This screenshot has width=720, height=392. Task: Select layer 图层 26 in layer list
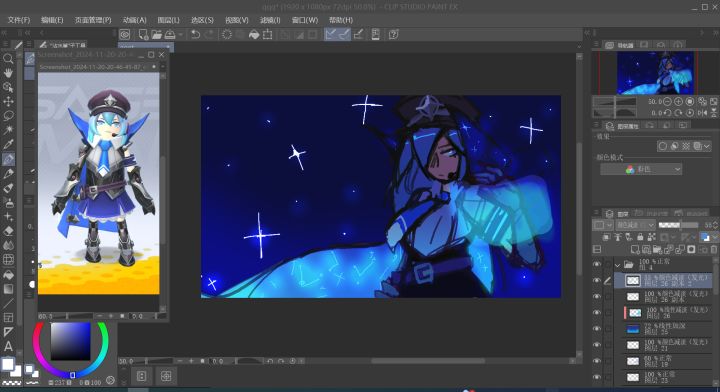[667, 313]
